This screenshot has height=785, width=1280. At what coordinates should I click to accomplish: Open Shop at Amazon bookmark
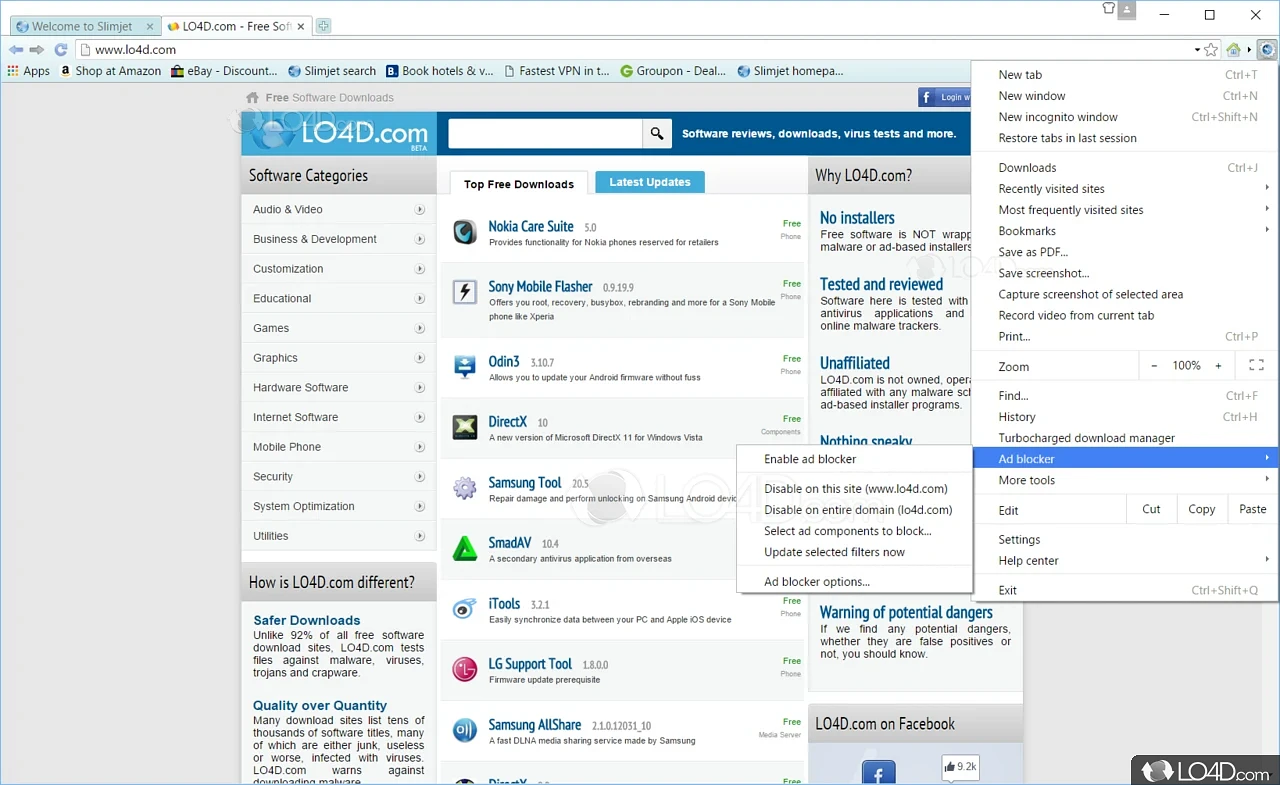coord(109,71)
